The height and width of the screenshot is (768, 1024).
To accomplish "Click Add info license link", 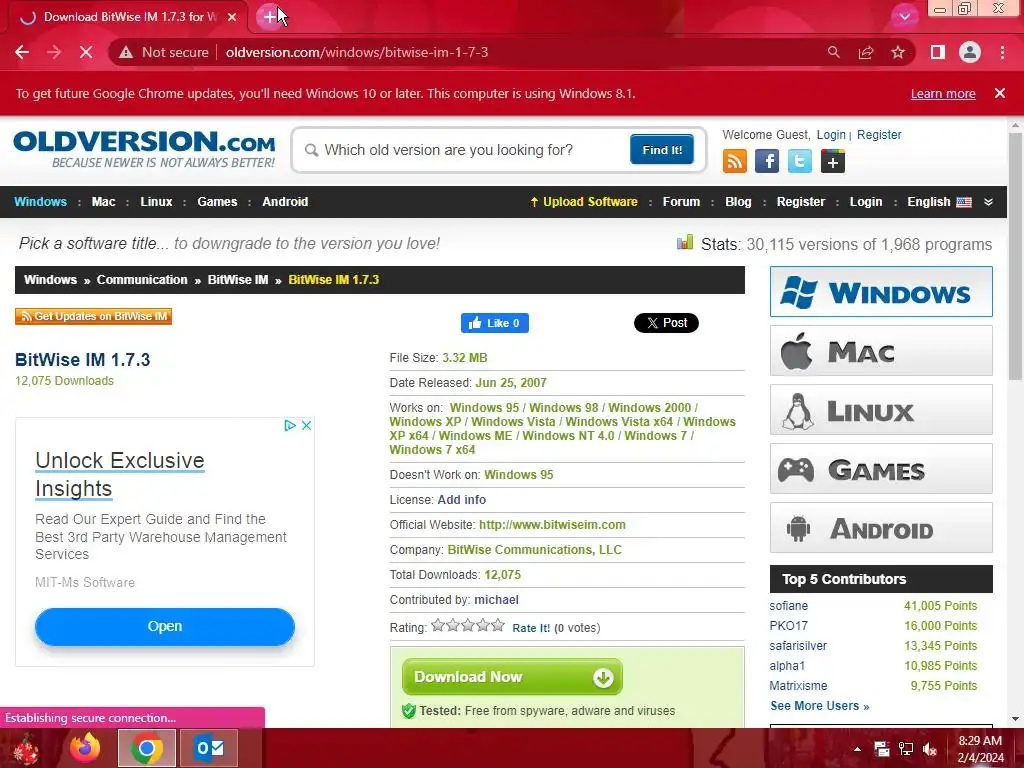I will click(461, 500).
